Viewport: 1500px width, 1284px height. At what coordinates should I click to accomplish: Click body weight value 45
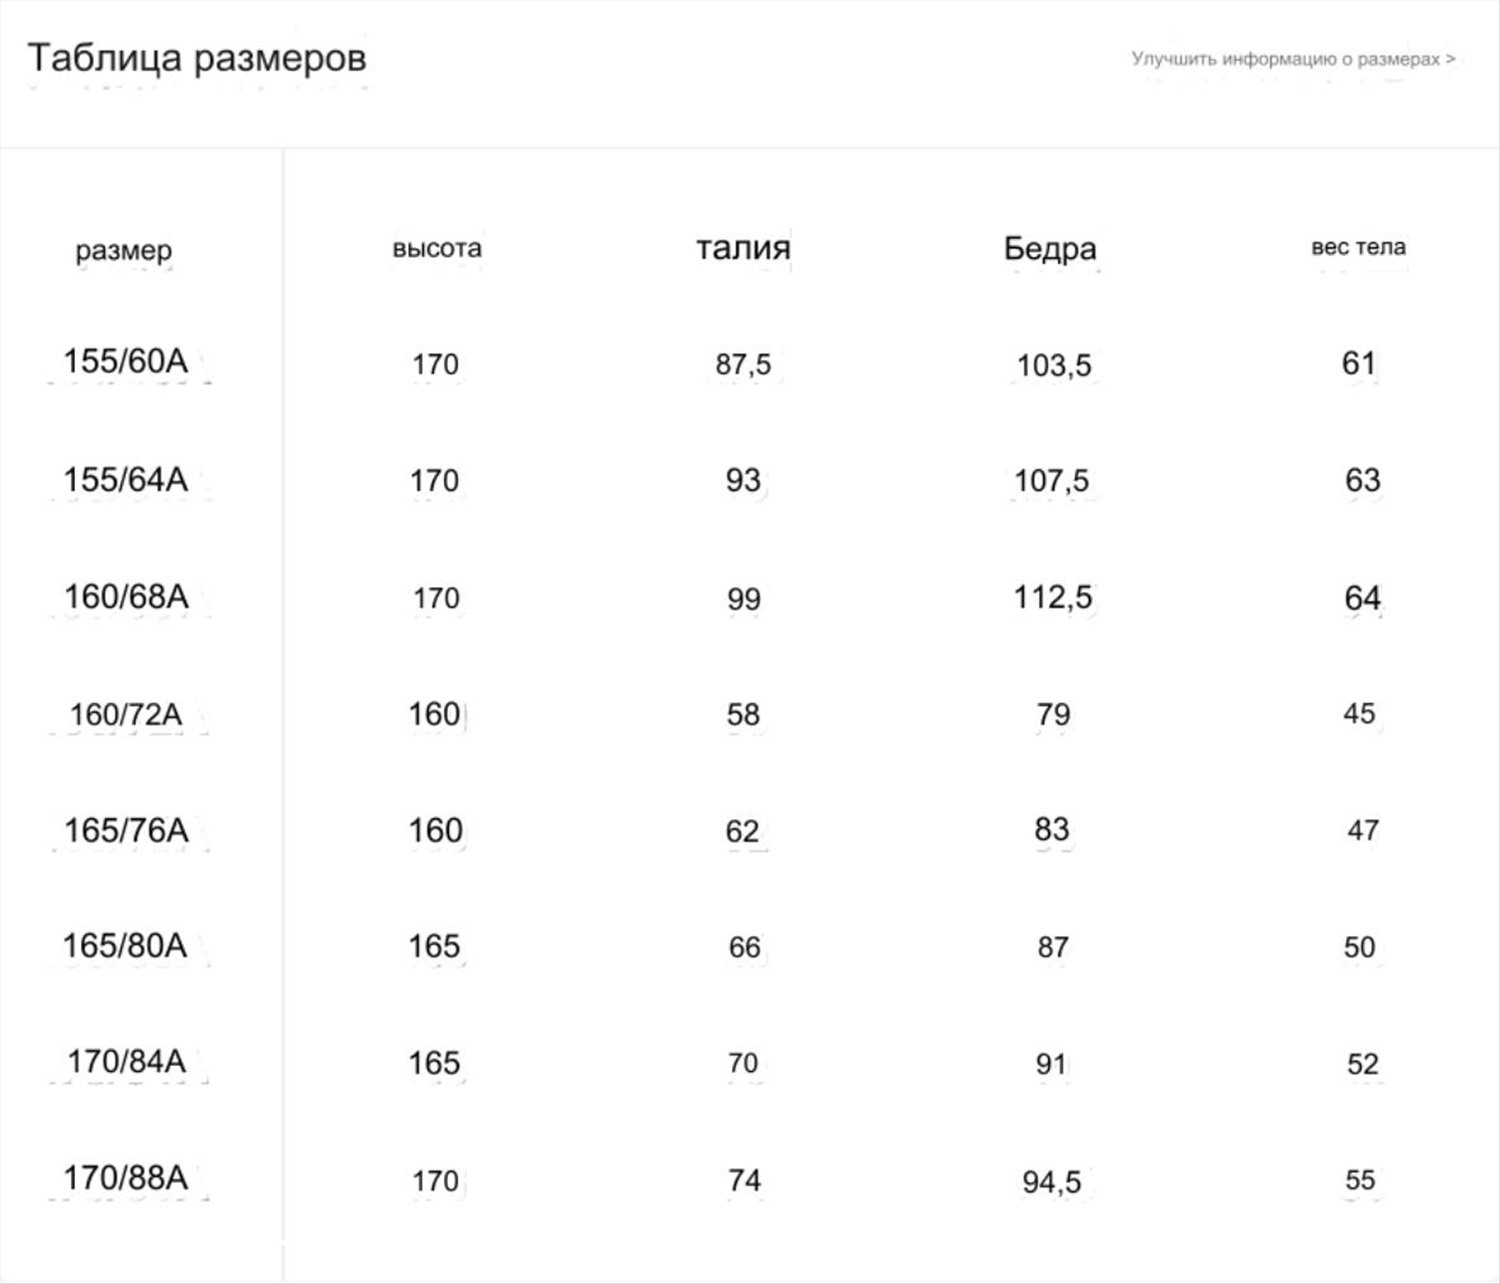[x=1359, y=714]
